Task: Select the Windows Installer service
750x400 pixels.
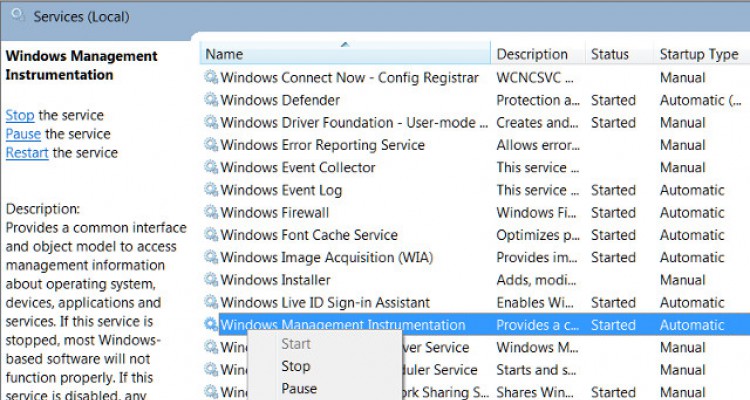Action: pos(275,280)
